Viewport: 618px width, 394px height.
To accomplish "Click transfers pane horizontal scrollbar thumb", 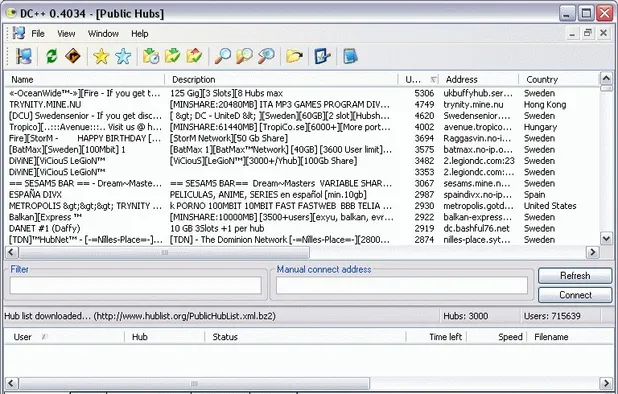I will (194, 383).
